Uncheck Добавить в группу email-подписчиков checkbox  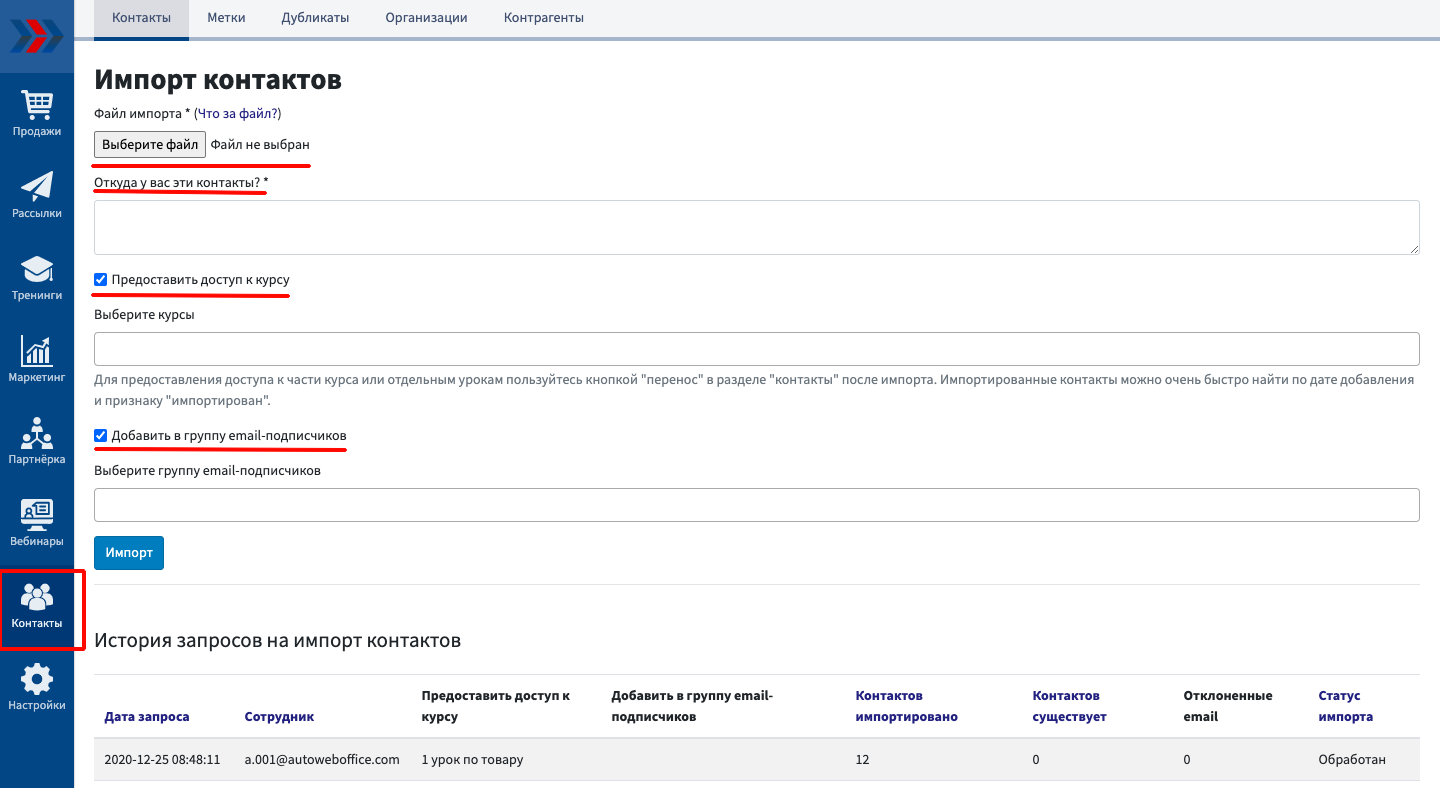101,436
